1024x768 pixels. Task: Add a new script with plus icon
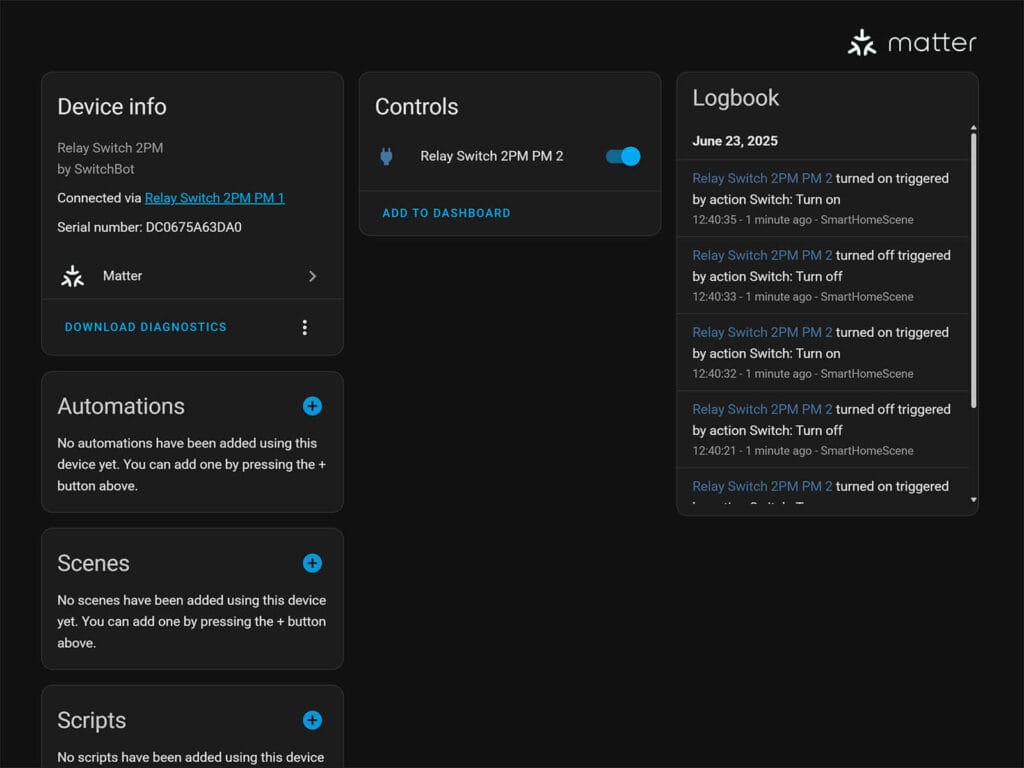(x=312, y=720)
